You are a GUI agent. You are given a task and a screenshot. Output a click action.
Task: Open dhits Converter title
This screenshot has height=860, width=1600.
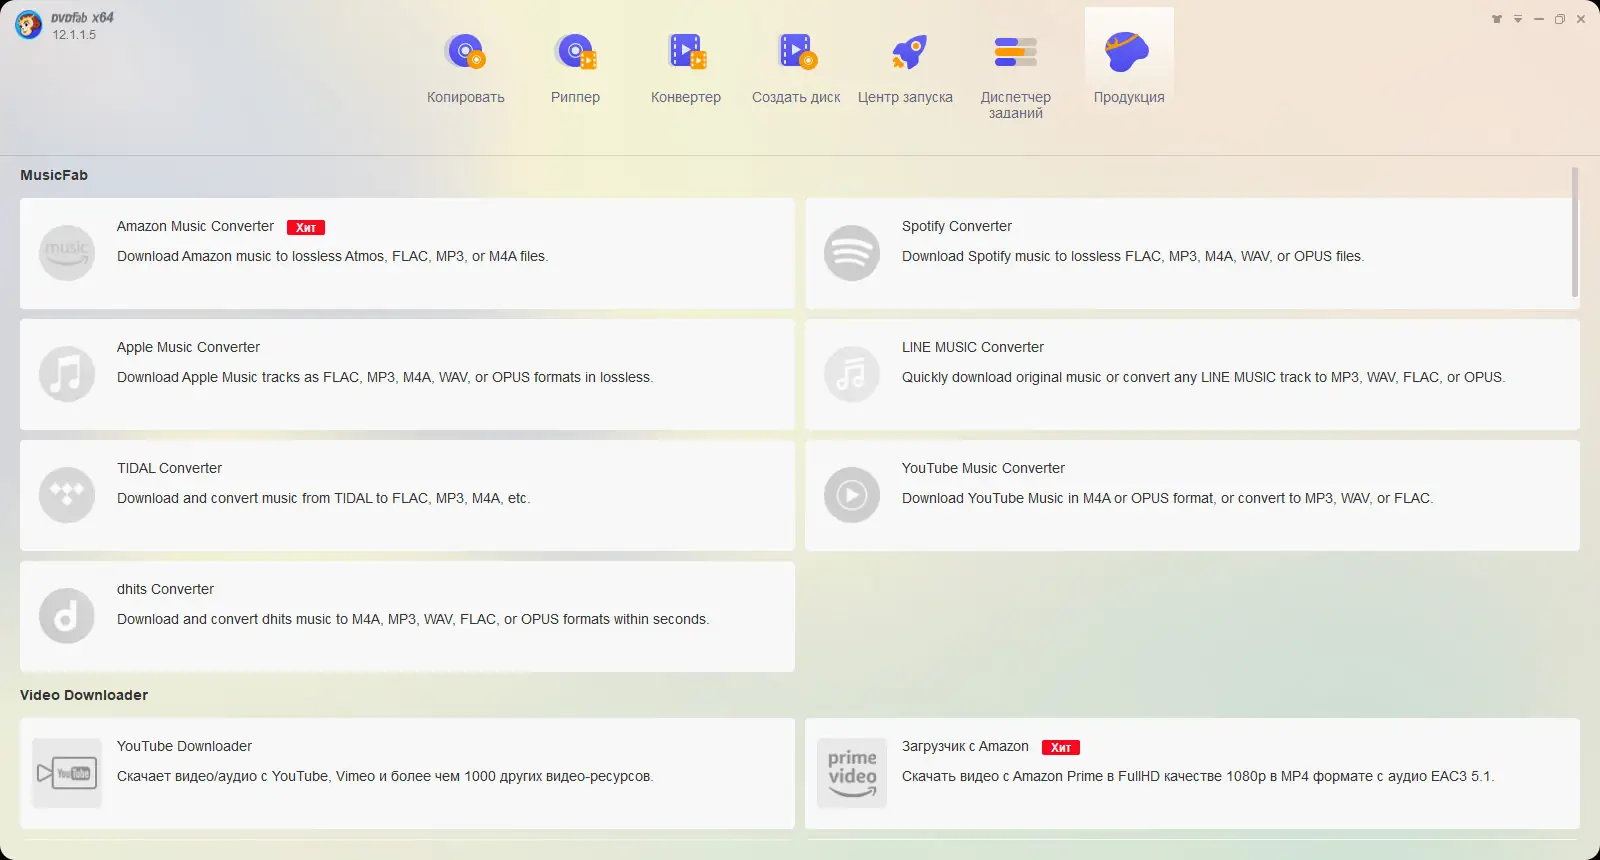click(165, 589)
